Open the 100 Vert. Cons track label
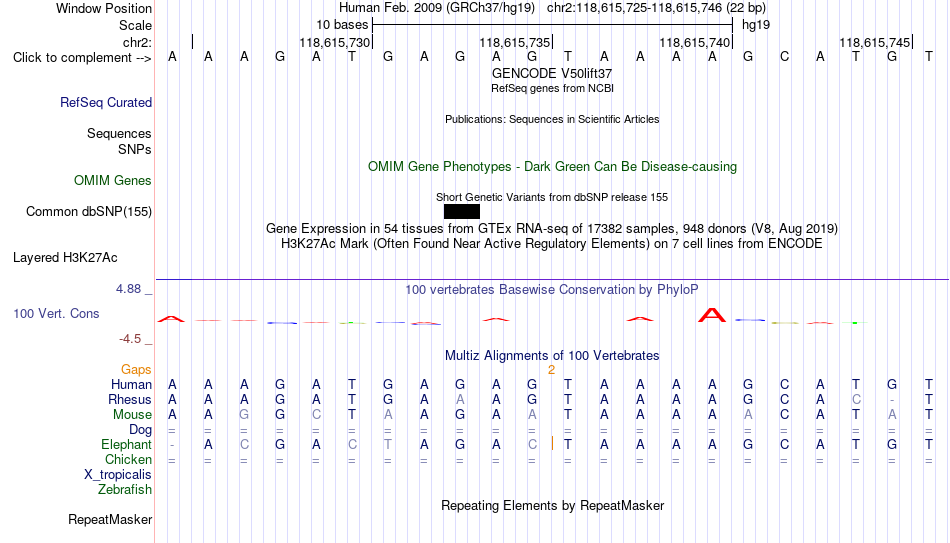This screenshot has width=950, height=543. pos(56,313)
